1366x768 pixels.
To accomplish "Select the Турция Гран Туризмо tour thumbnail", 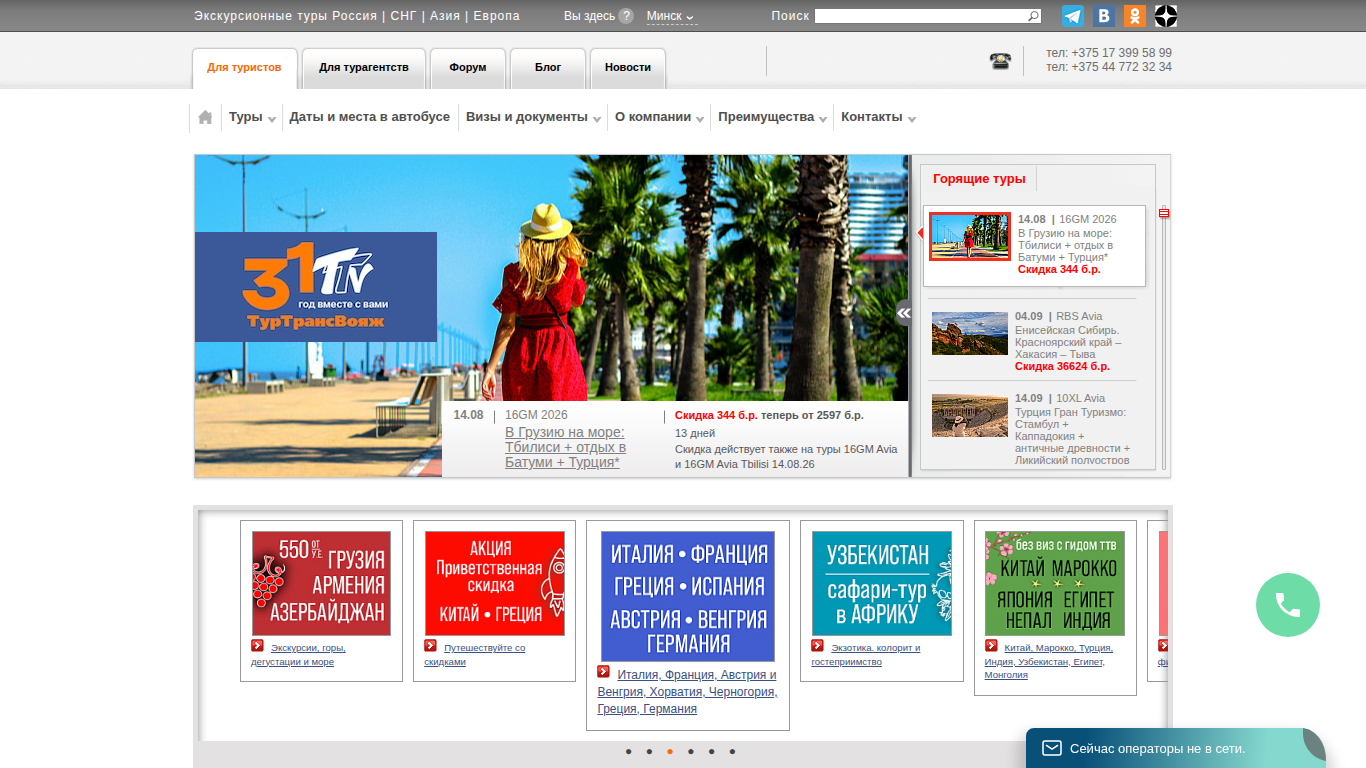I will point(970,415).
